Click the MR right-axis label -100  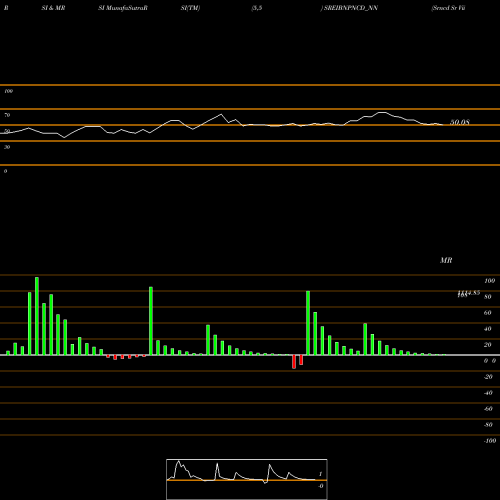tap(490, 441)
